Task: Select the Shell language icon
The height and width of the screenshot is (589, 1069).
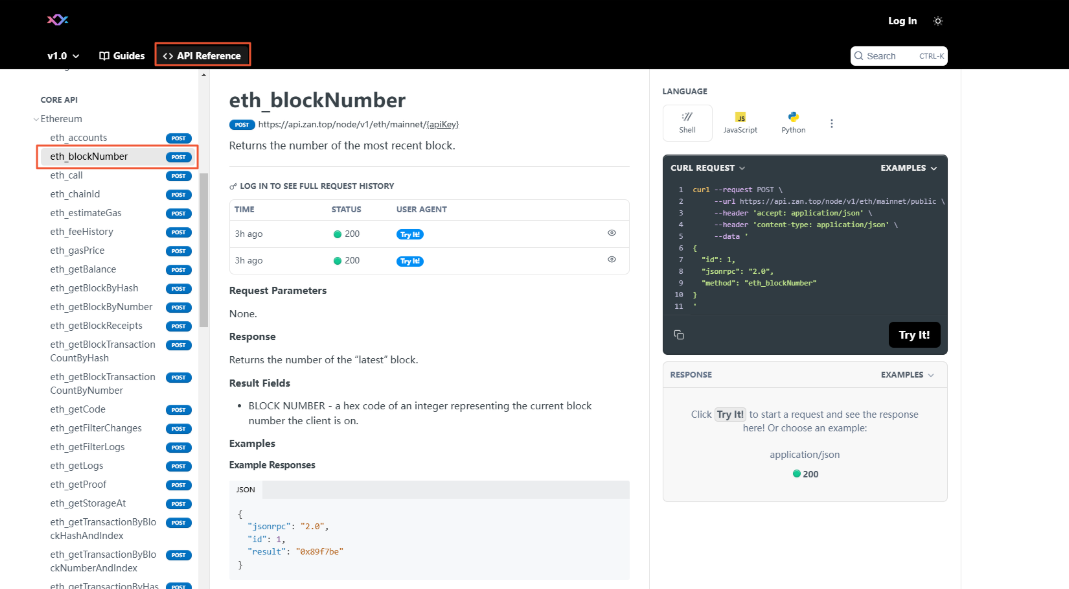Action: click(687, 122)
